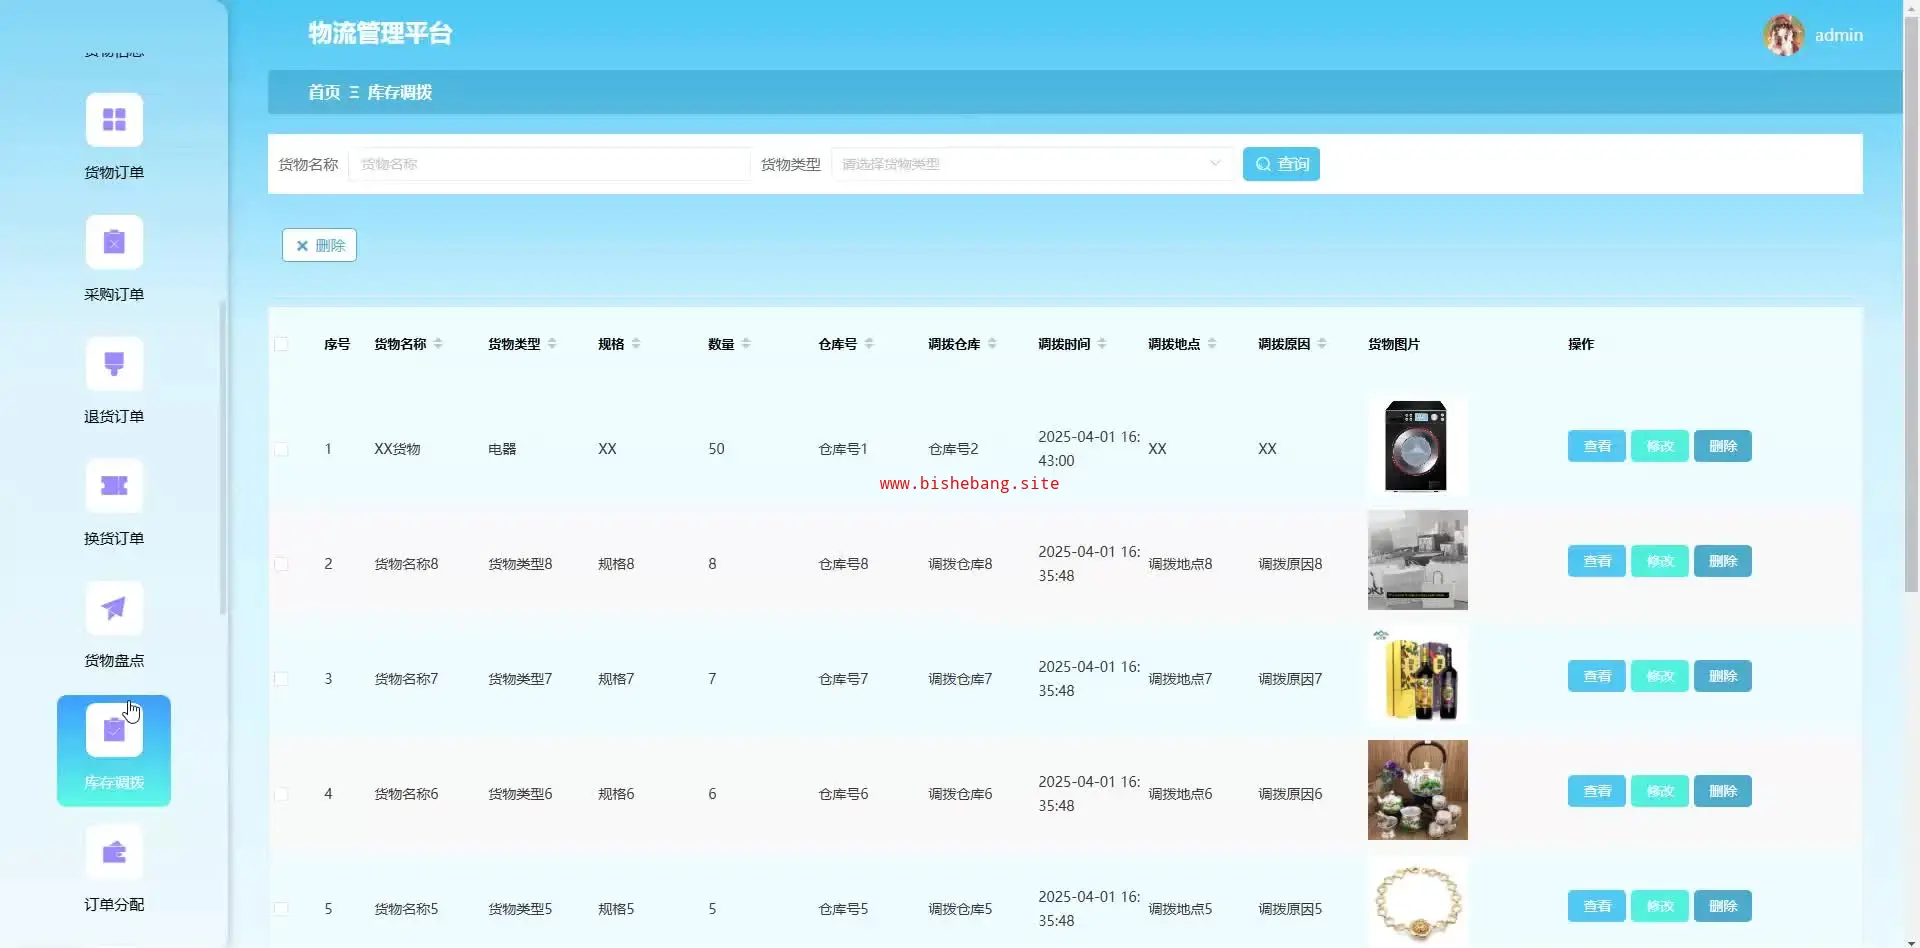Screen dimensions: 1920x948
Task: Expand the 货物类型 dropdown filter
Action: [x=1030, y=164]
